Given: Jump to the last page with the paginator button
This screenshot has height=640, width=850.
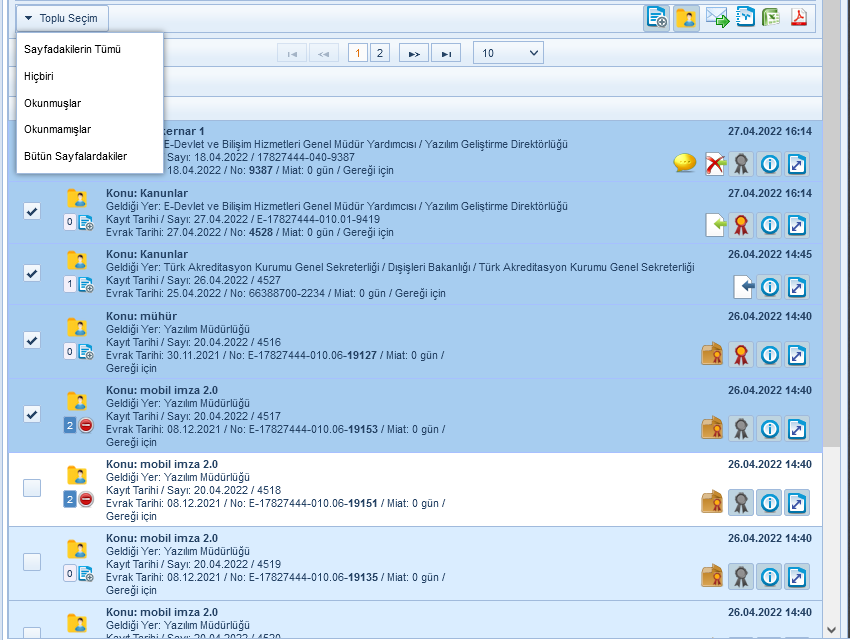Looking at the screenshot, I should pyautogui.click(x=446, y=53).
